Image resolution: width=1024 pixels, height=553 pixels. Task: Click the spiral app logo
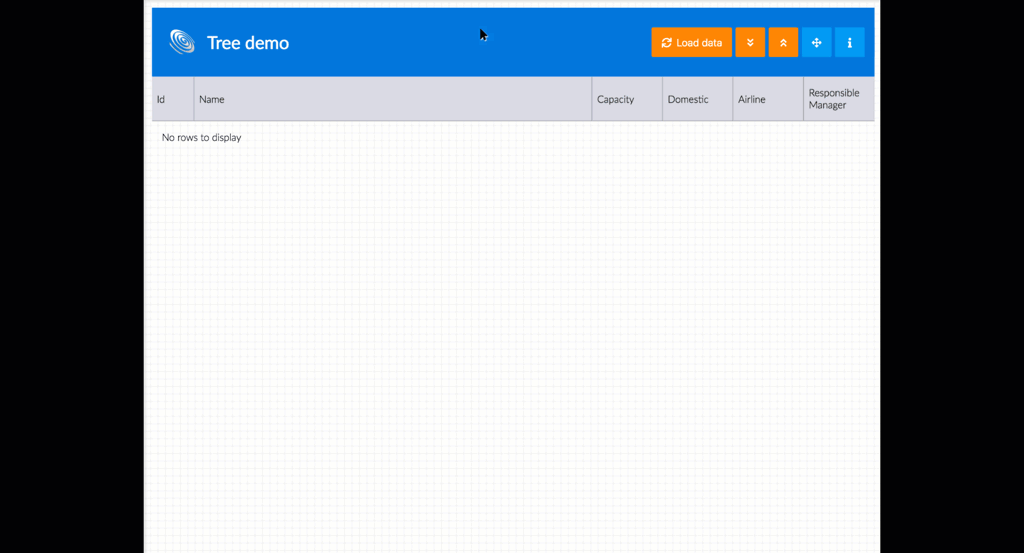(x=182, y=42)
